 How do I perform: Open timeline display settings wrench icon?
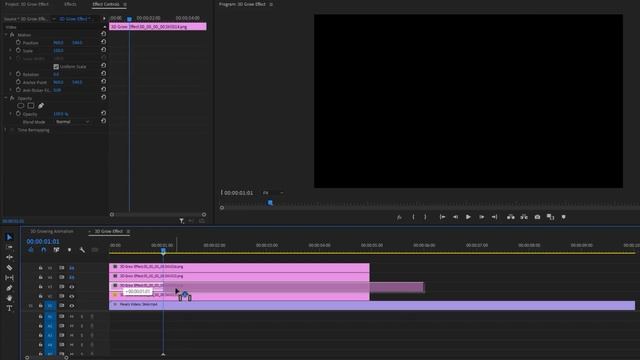click(x=82, y=250)
